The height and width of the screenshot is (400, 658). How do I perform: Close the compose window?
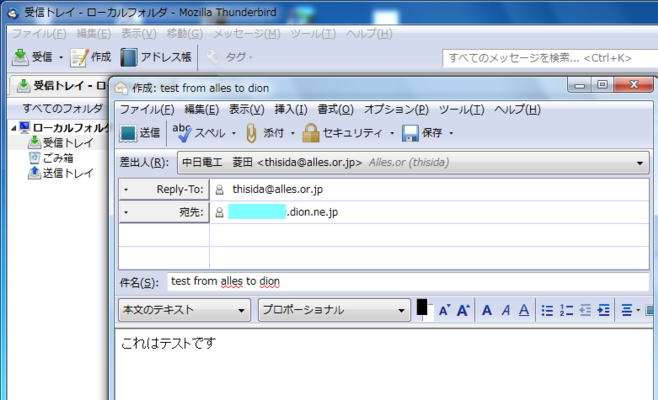(x=633, y=85)
